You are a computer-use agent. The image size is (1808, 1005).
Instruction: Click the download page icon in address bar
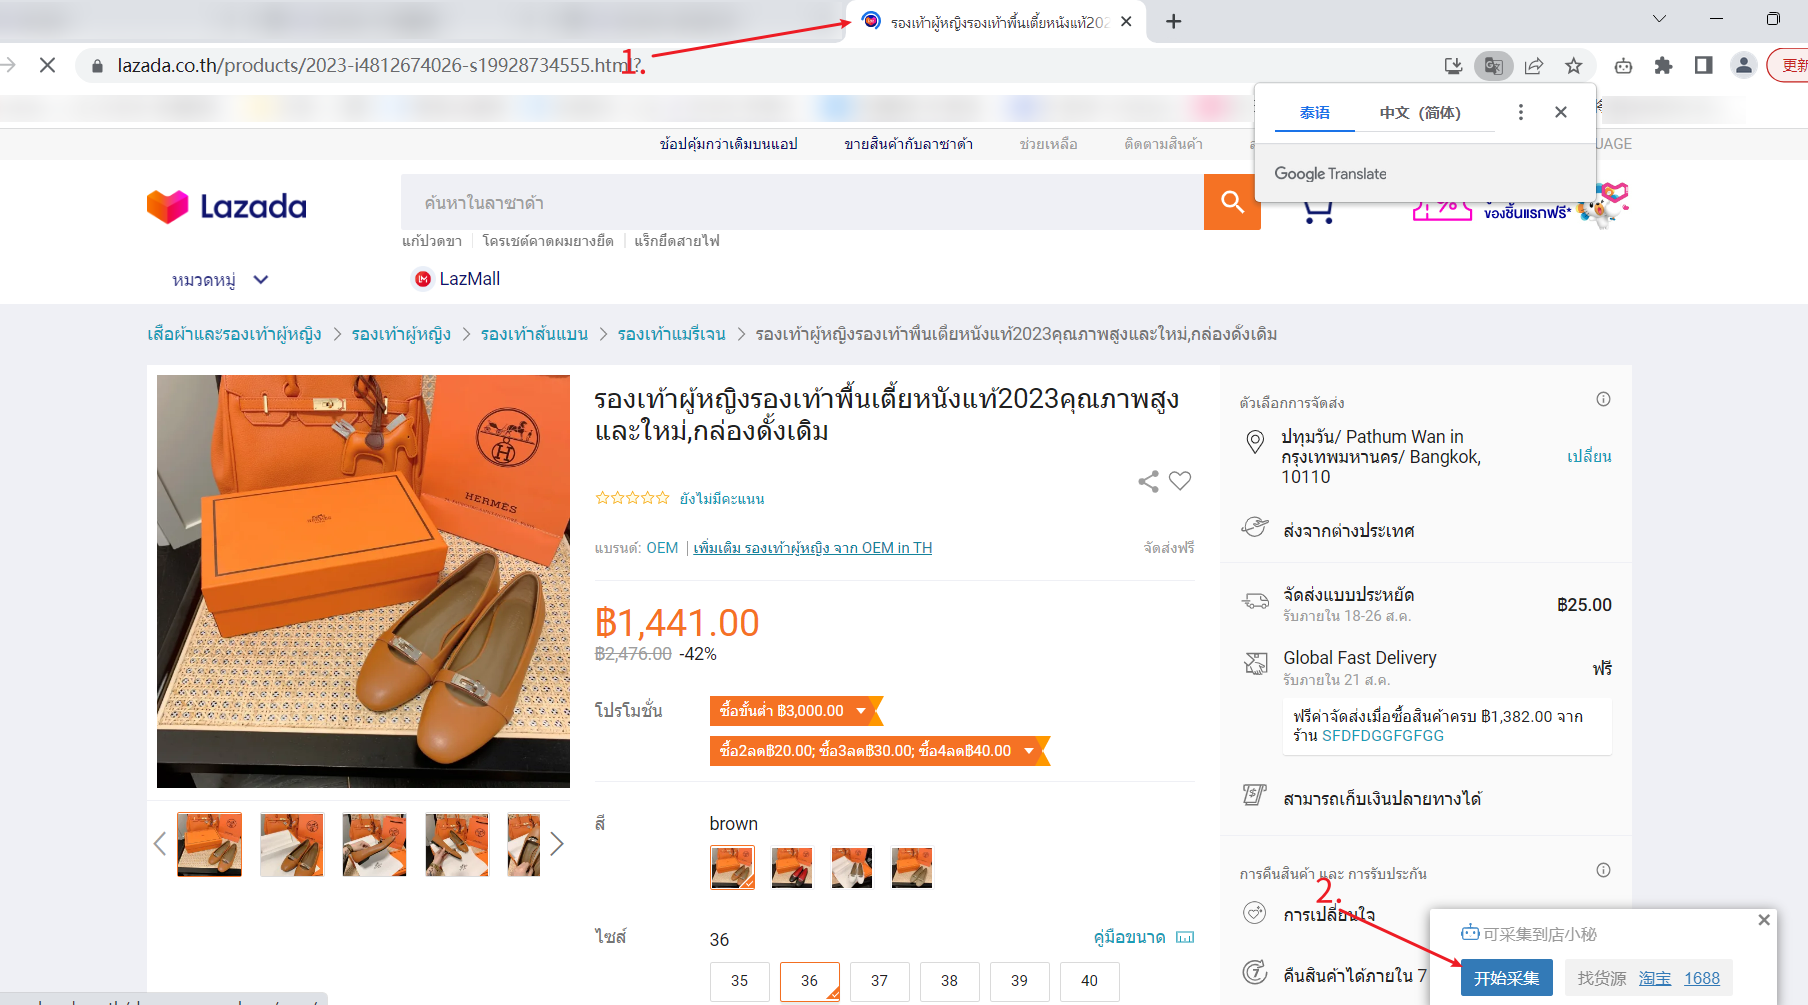[x=1453, y=66]
